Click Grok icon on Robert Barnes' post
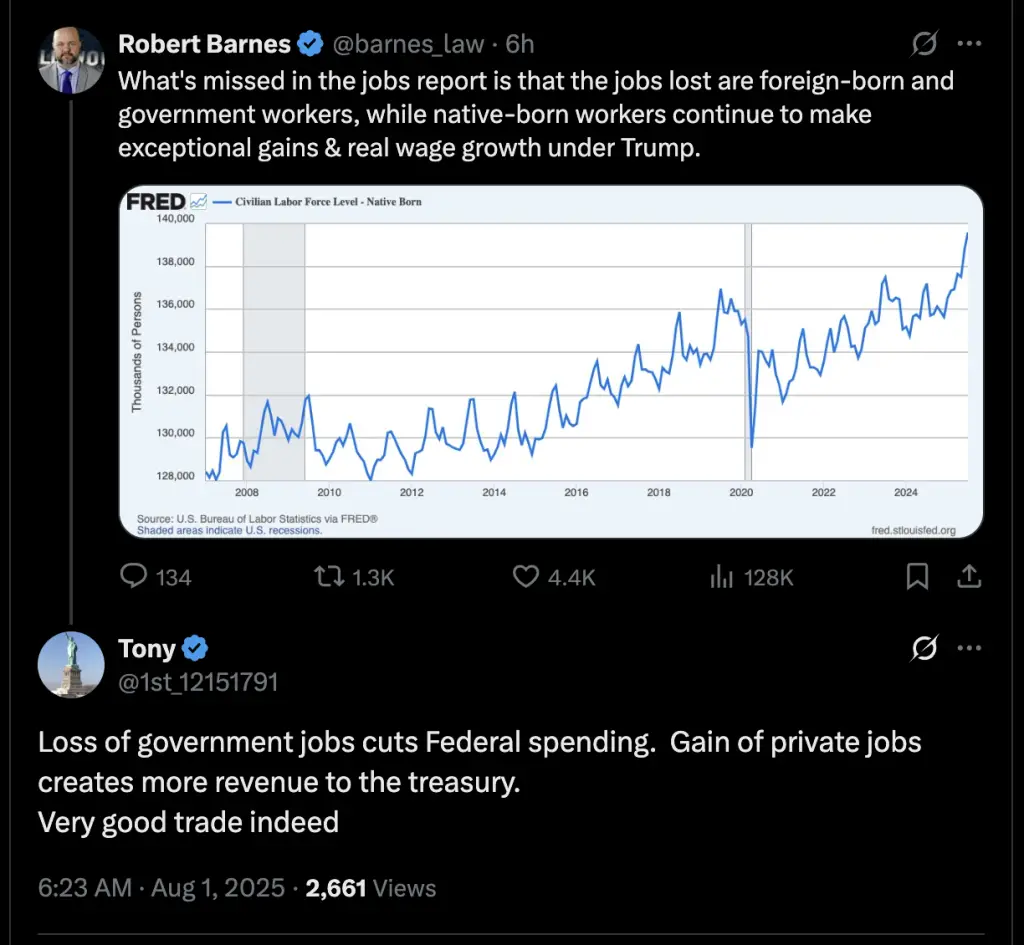The image size is (1024, 945). (x=924, y=44)
